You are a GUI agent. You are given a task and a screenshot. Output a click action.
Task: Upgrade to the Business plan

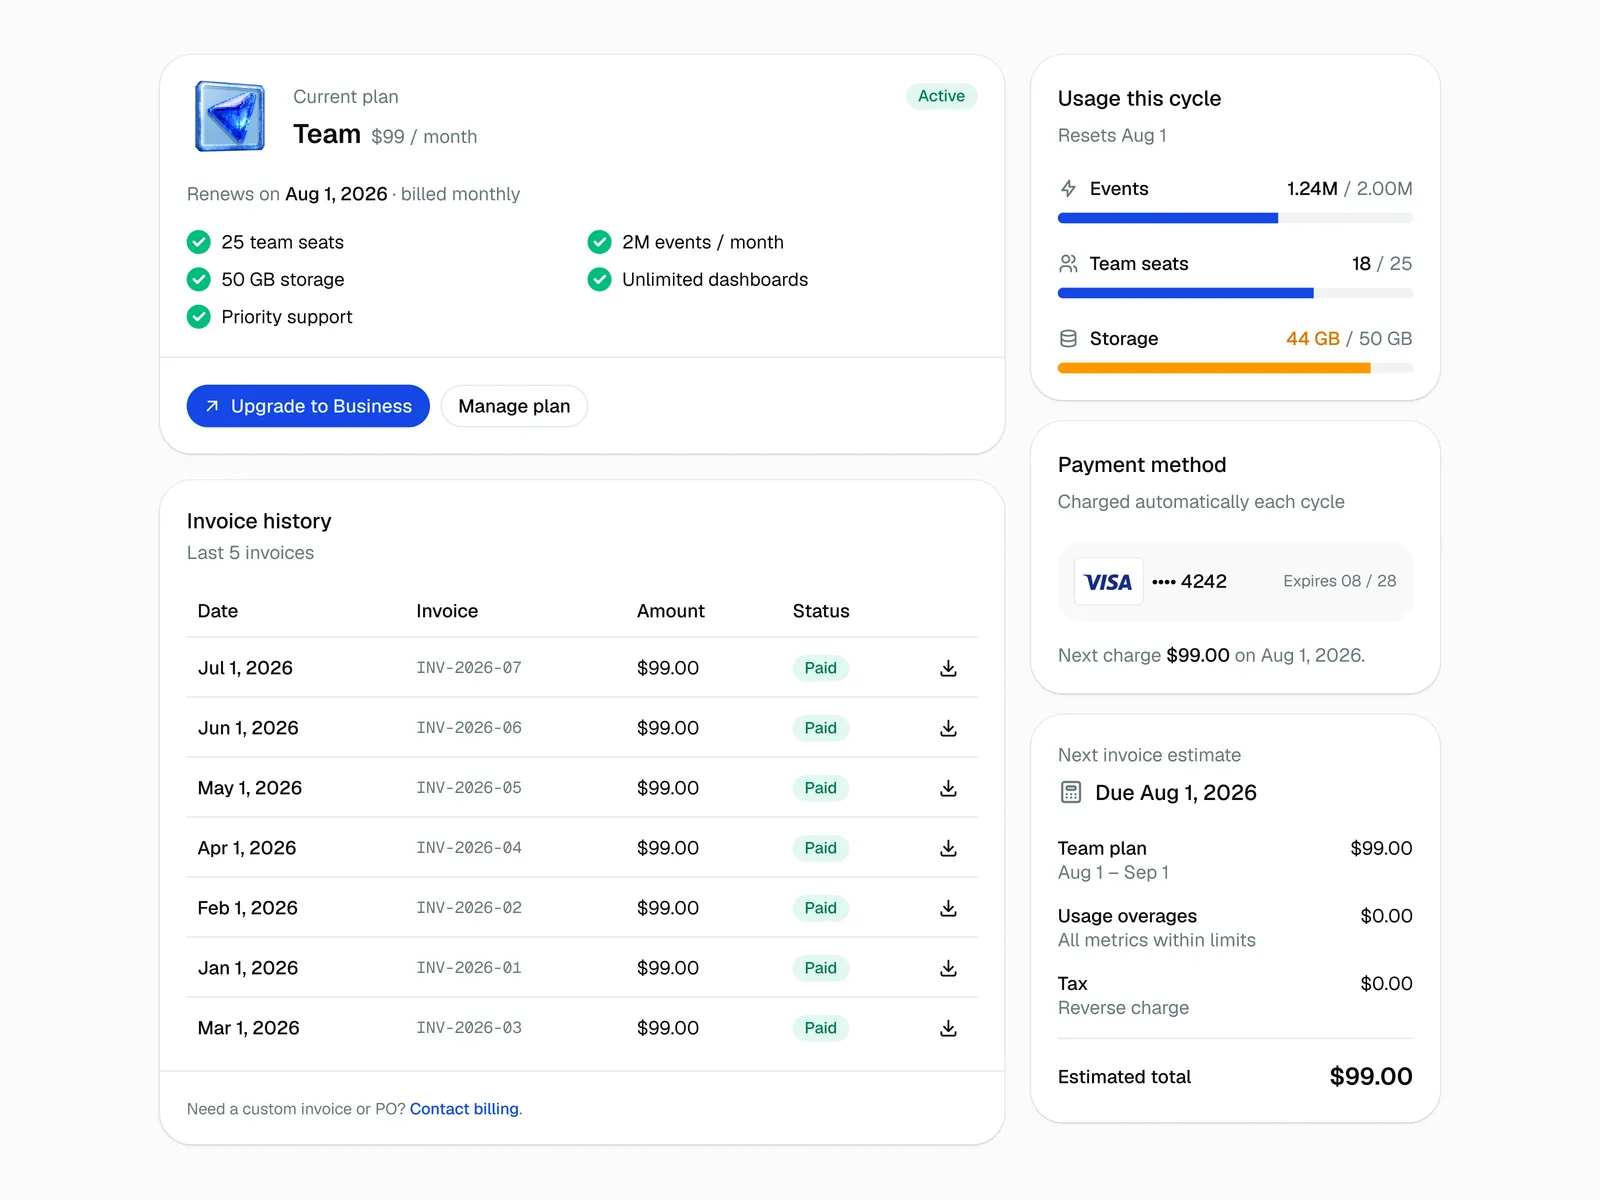pos(308,406)
